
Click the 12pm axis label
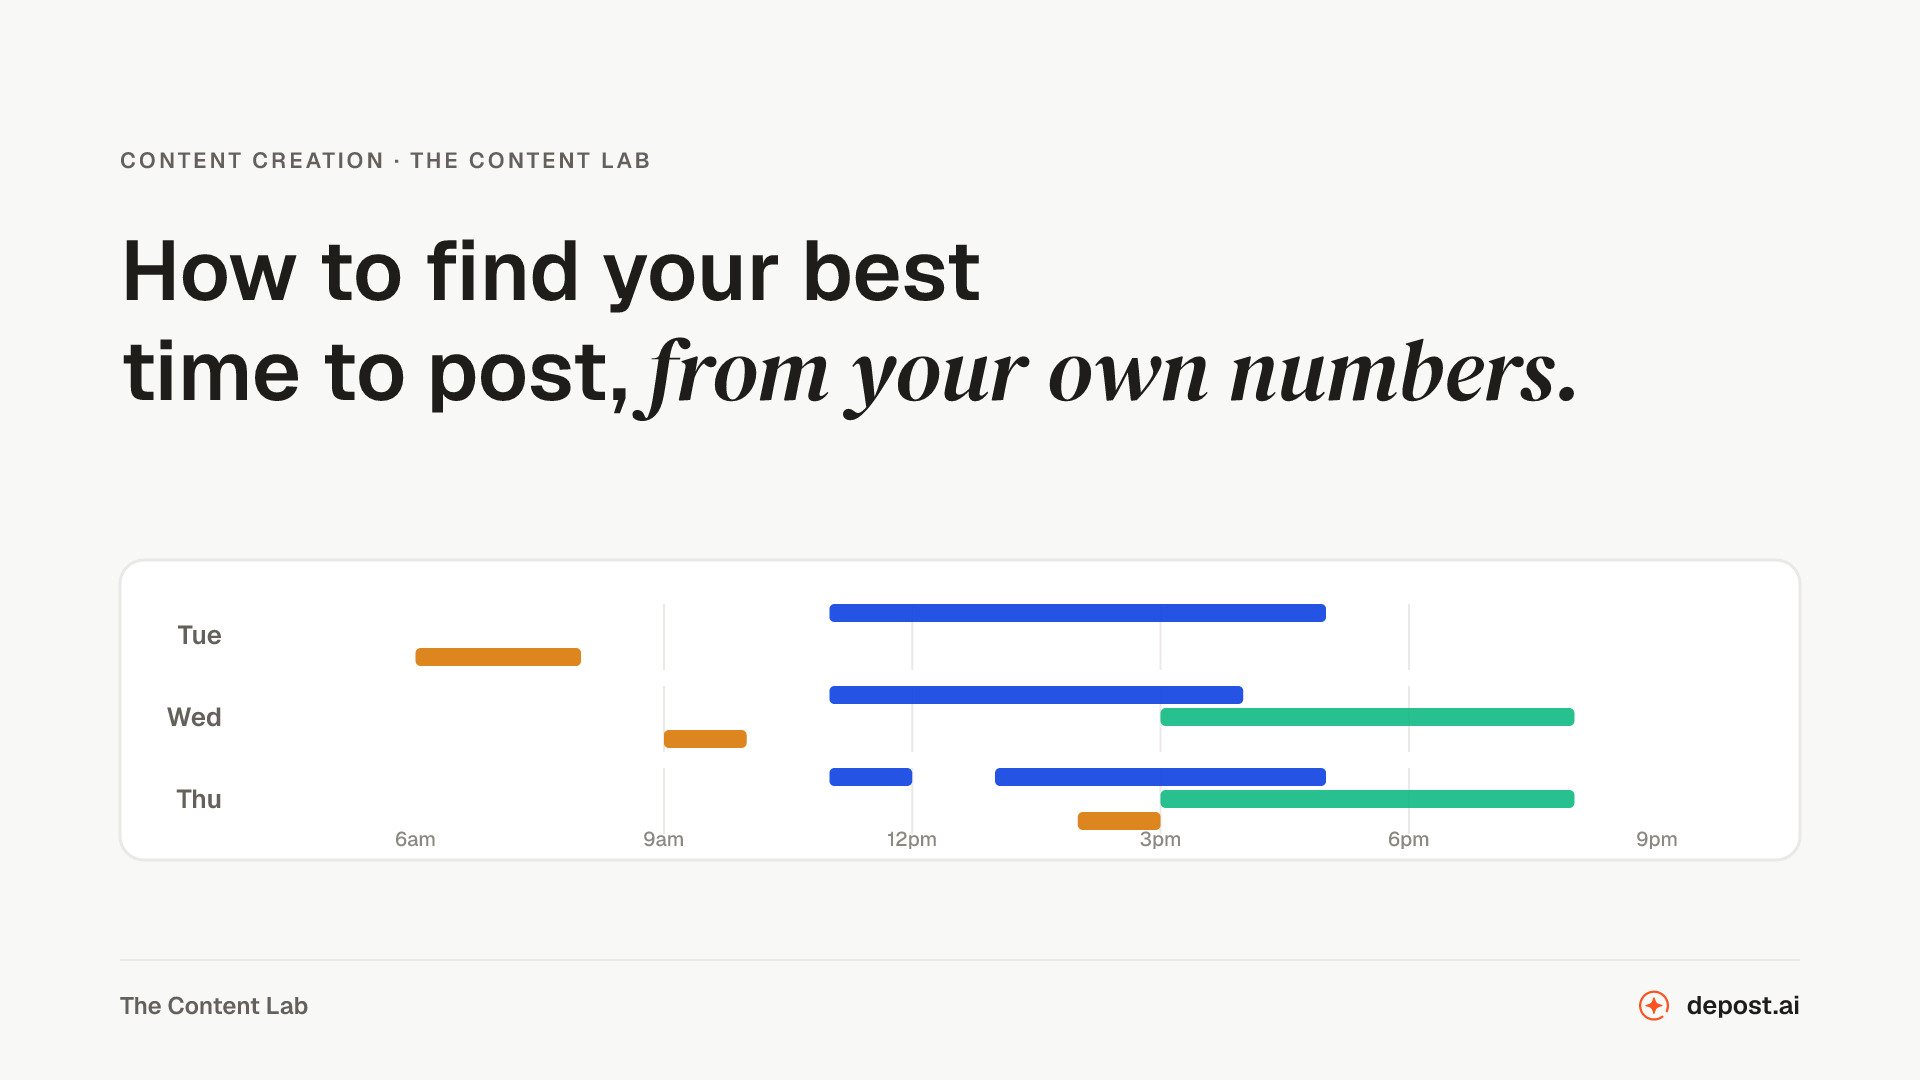912,839
